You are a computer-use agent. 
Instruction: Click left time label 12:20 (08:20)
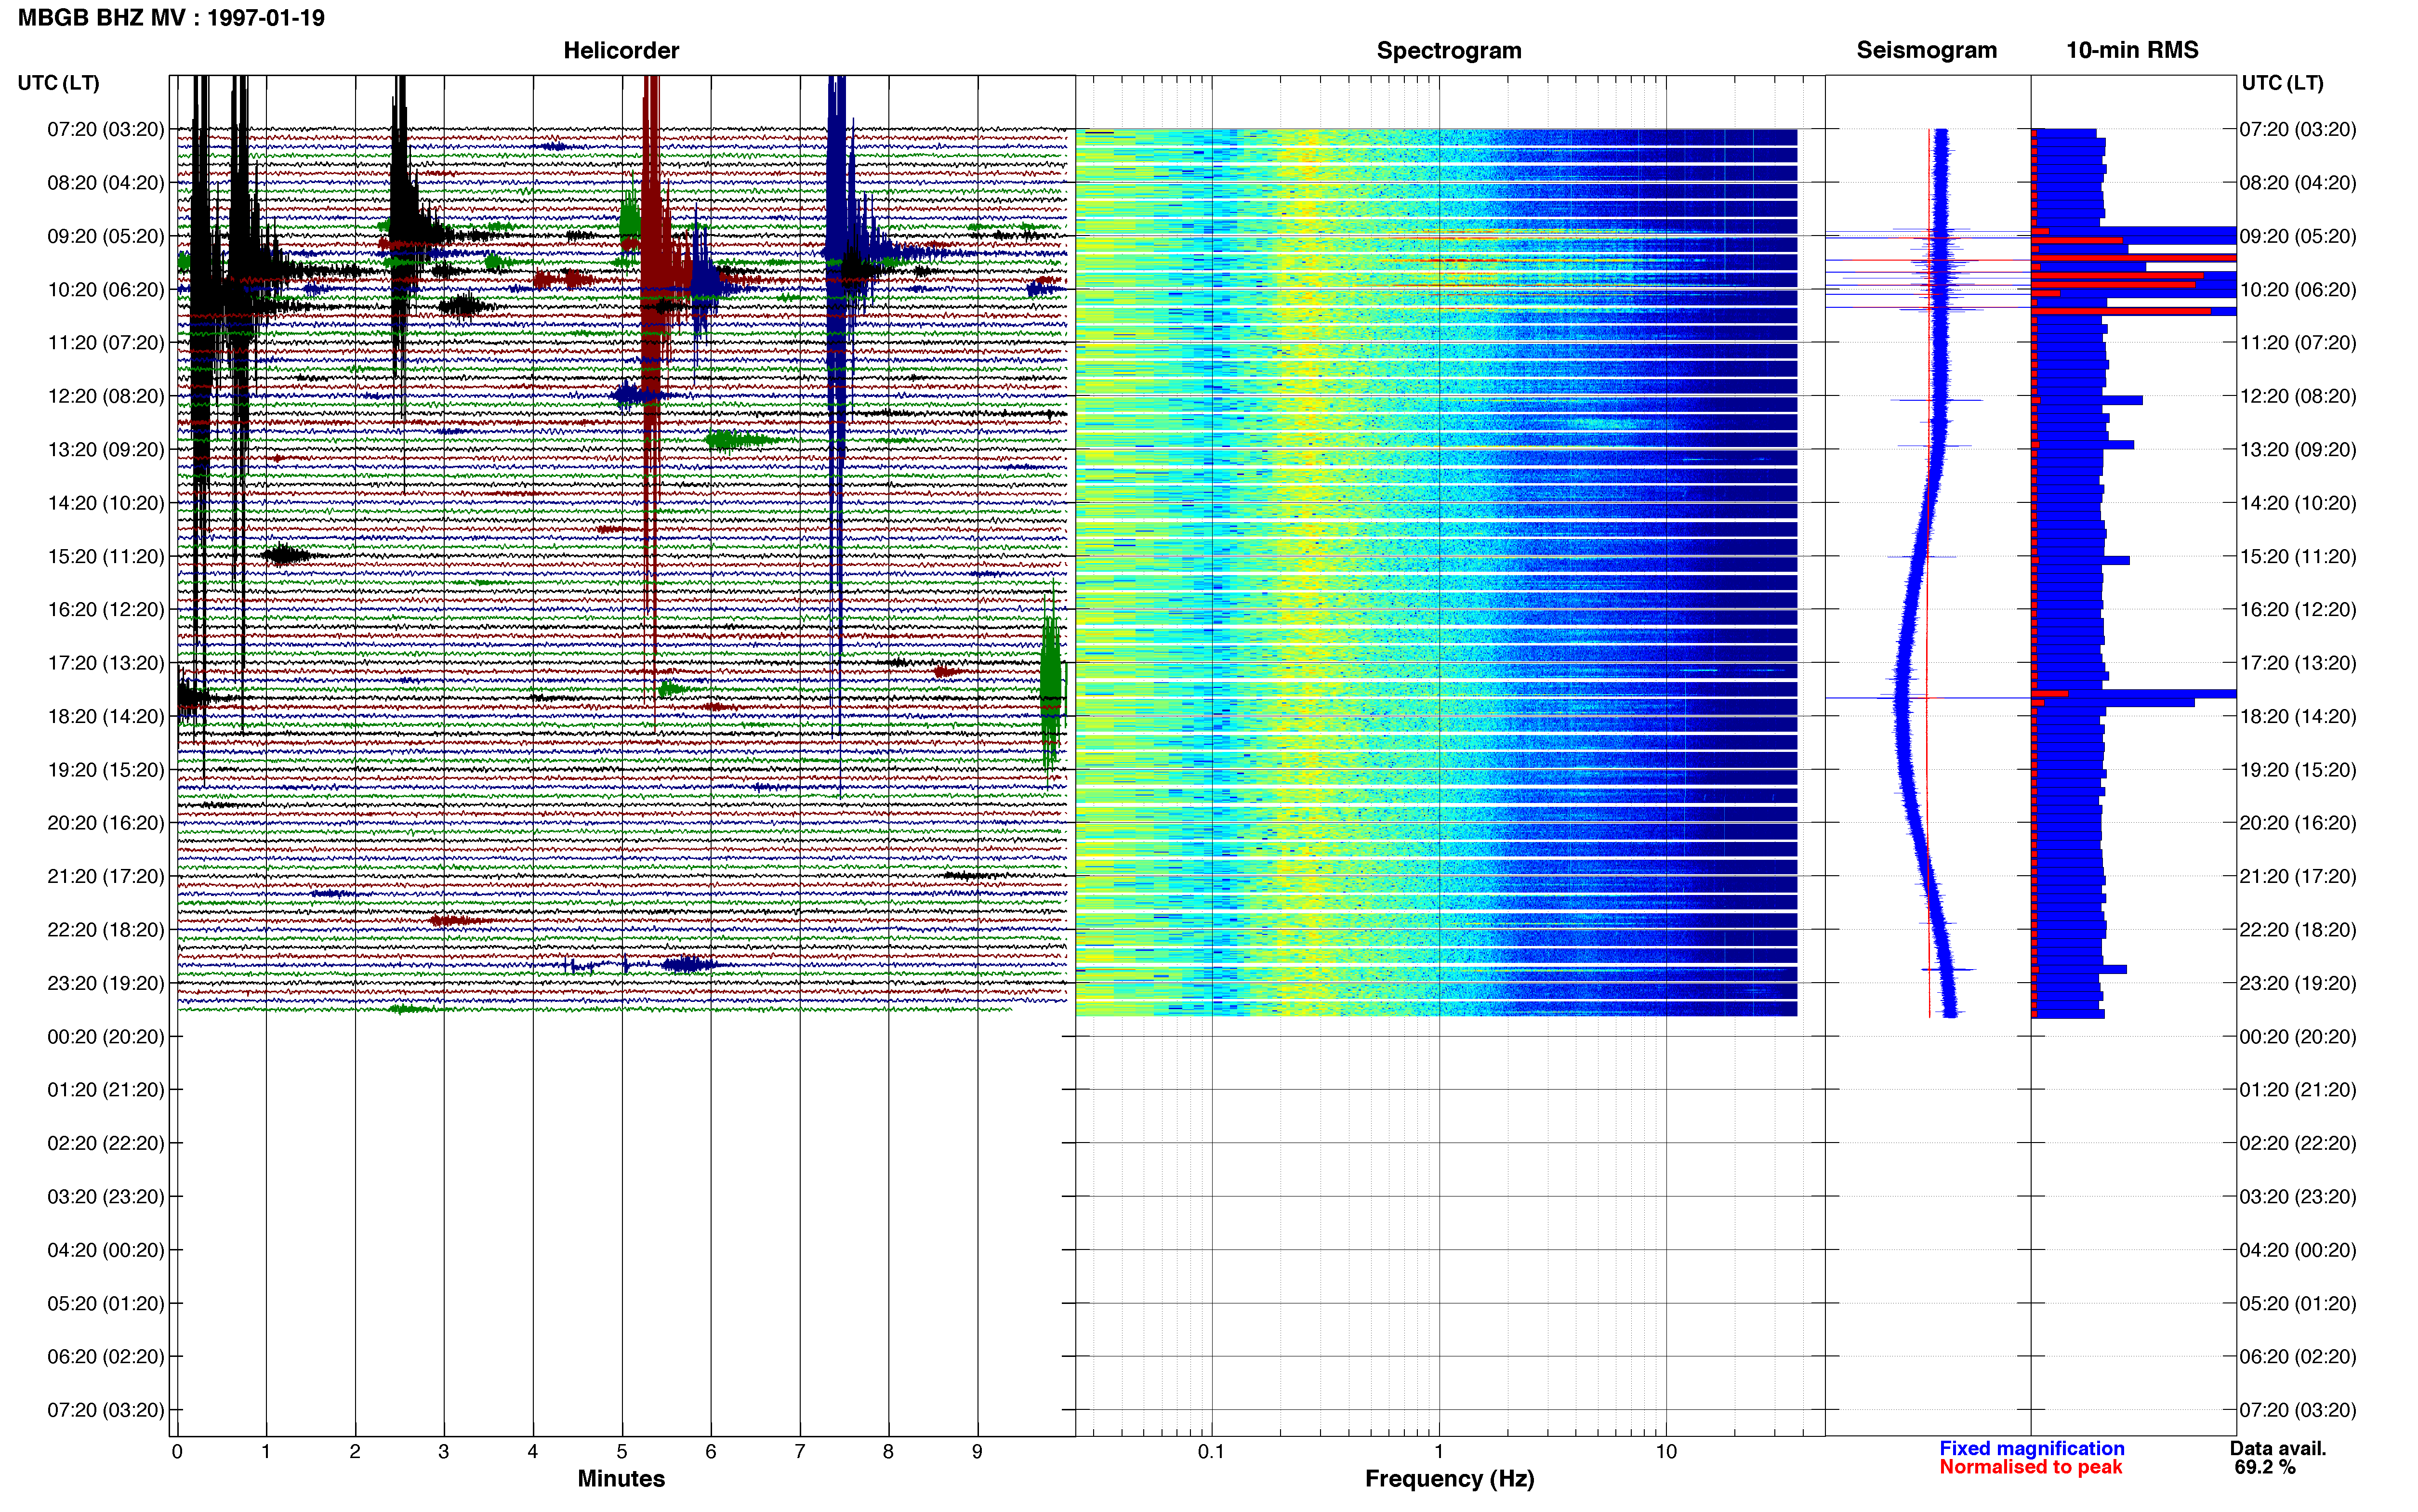[106, 396]
